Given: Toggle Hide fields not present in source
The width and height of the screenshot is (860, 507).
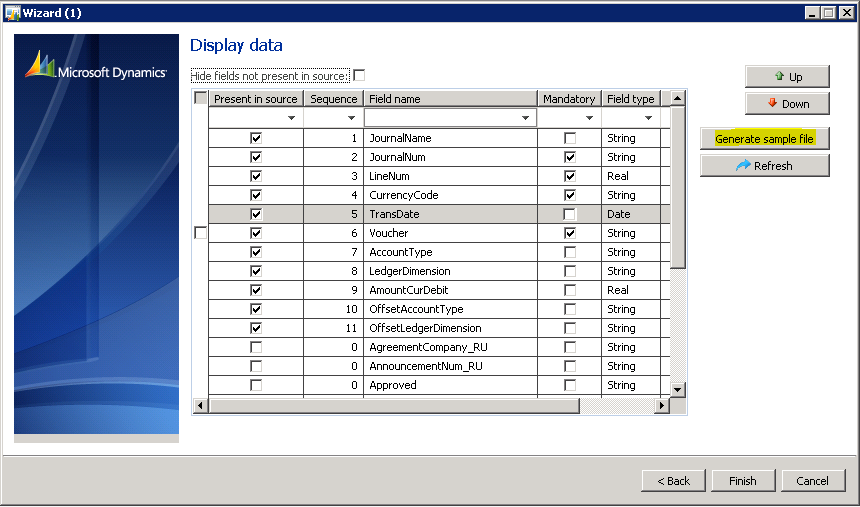Looking at the screenshot, I should (359, 75).
